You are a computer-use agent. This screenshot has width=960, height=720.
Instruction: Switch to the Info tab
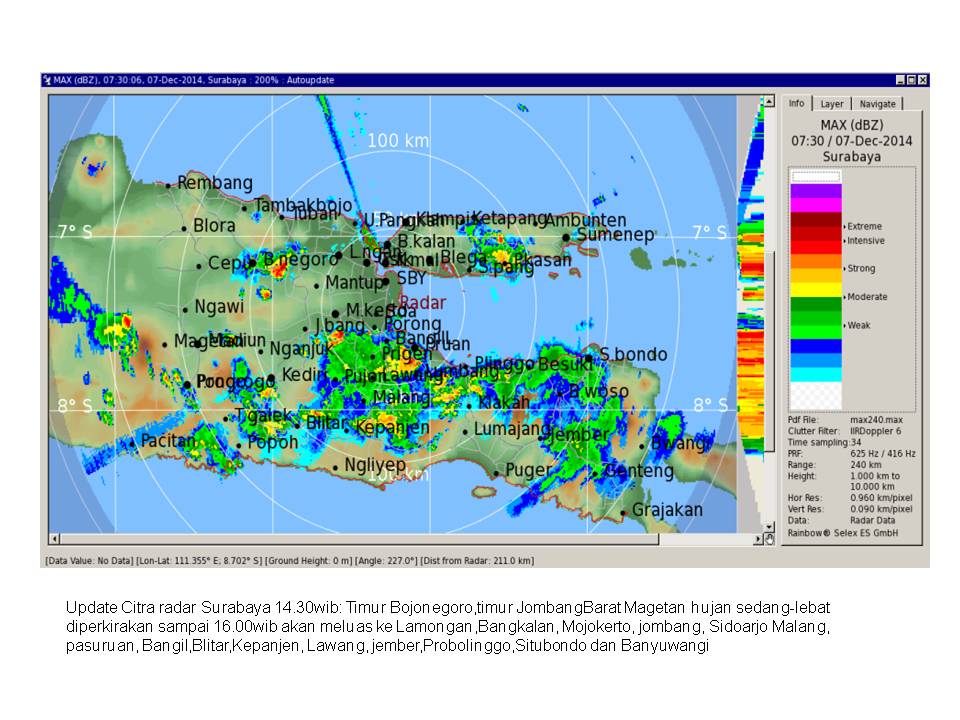point(797,103)
